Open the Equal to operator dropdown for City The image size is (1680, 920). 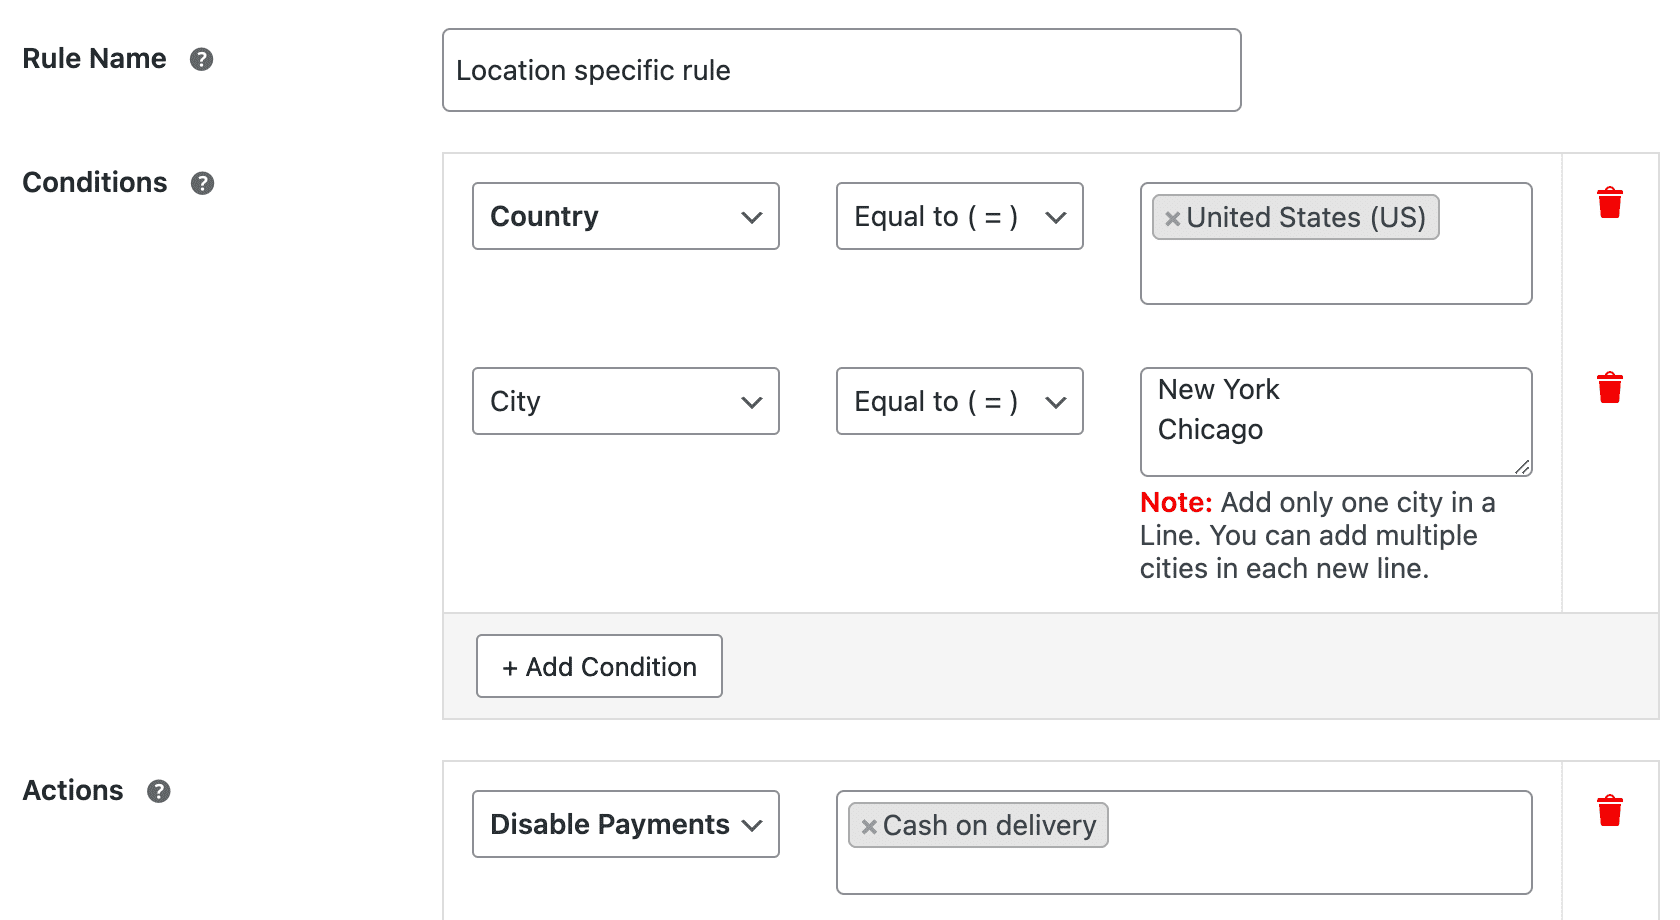tap(958, 401)
